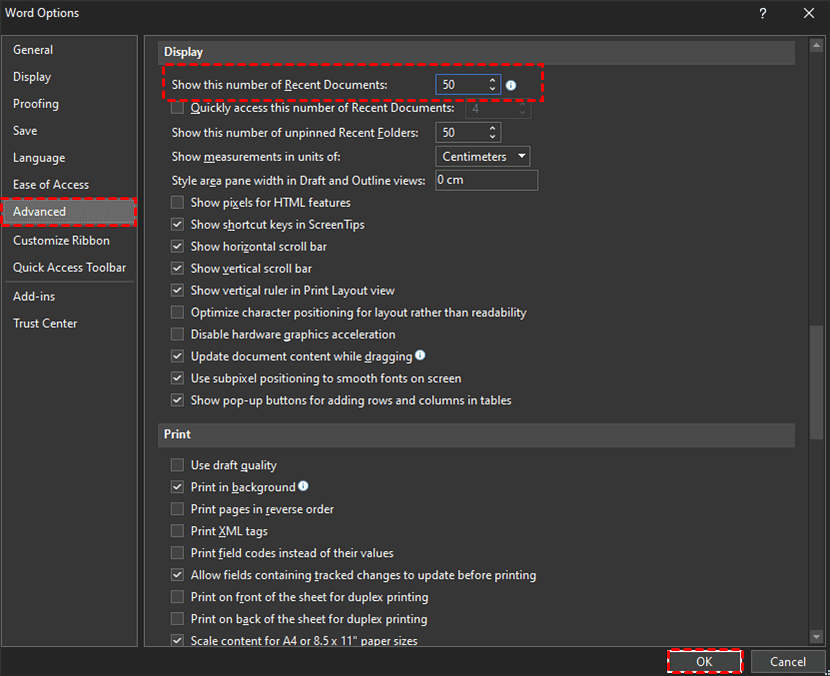The height and width of the screenshot is (676, 830).
Task: Check Disable hardware graphics acceleration
Action: (x=177, y=335)
